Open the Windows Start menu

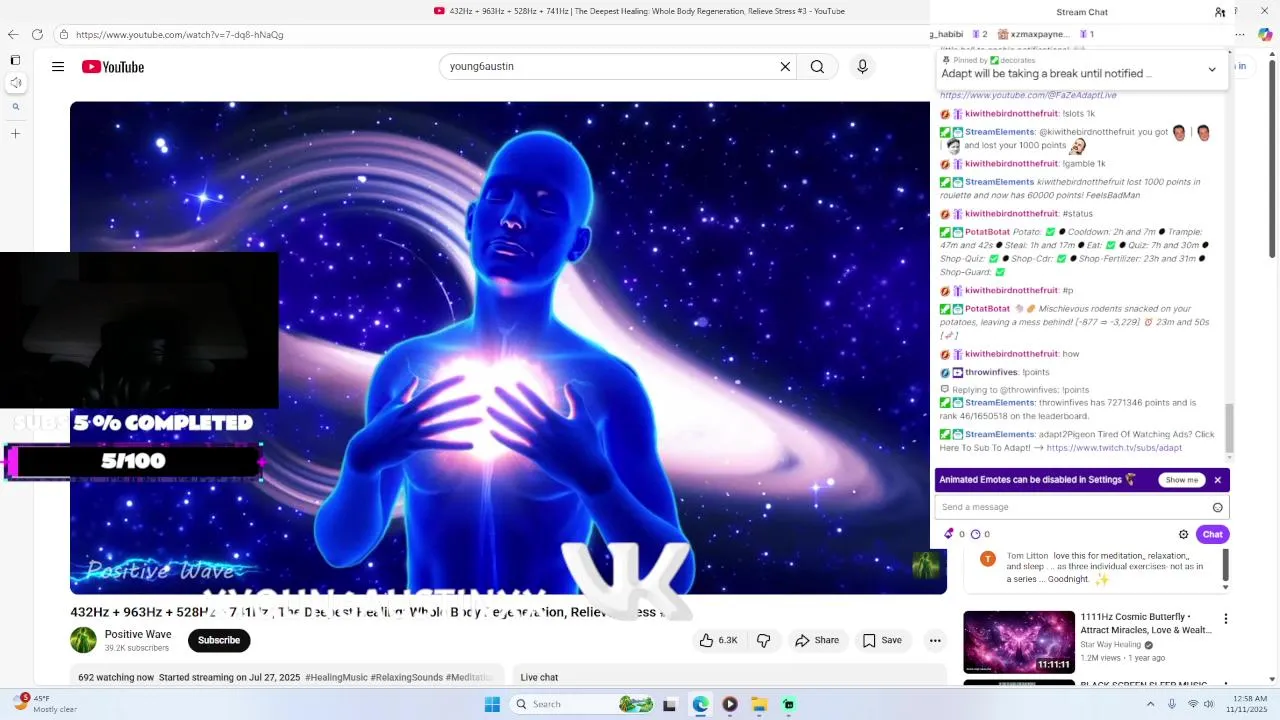(x=492, y=704)
